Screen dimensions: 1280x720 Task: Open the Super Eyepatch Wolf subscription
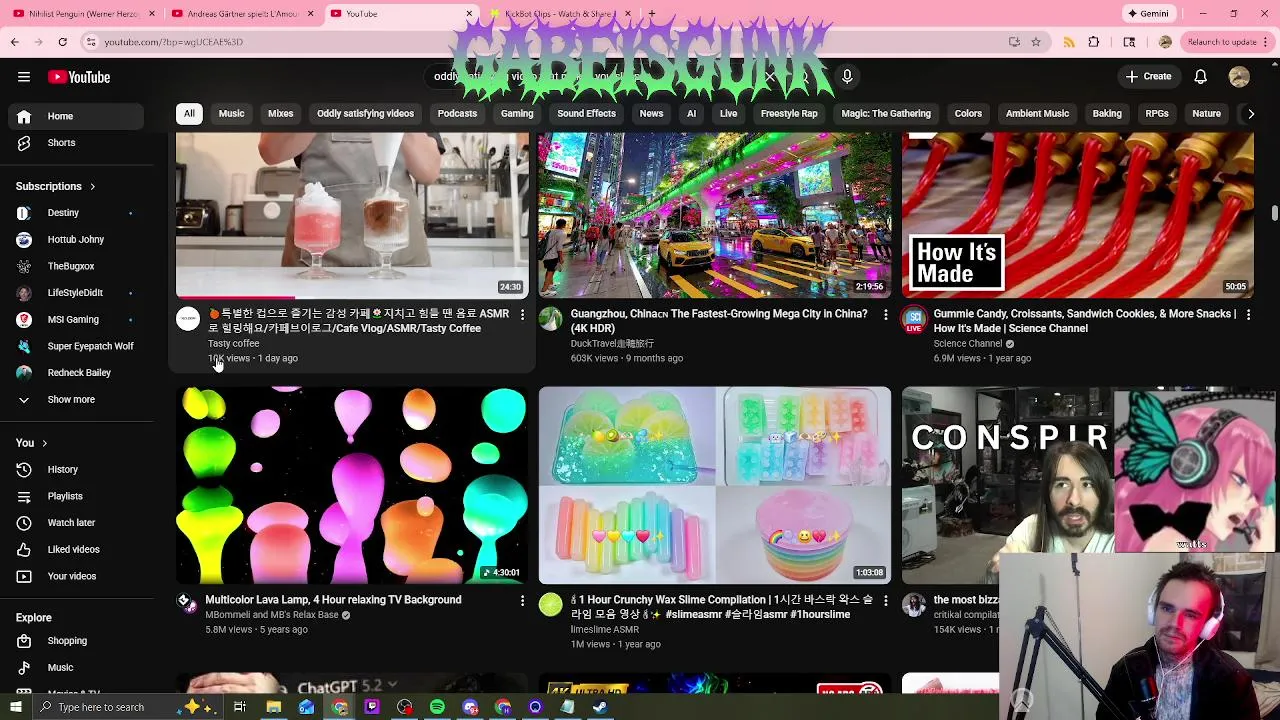76,346
